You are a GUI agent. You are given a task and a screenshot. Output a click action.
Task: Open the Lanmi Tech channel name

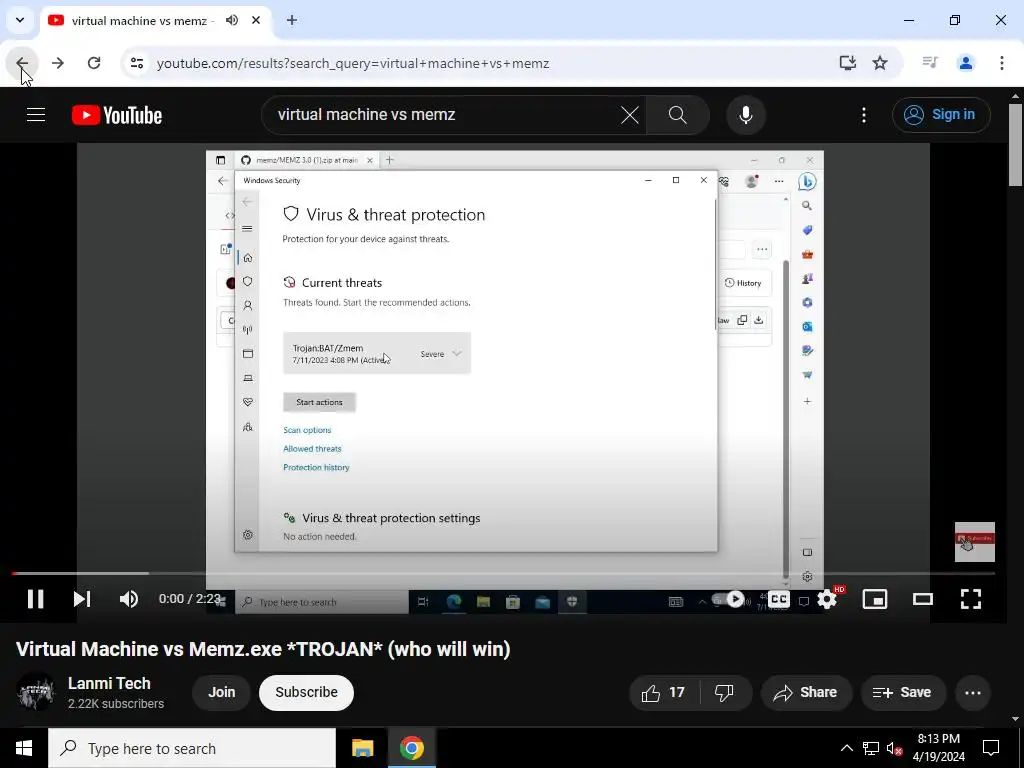(x=109, y=683)
